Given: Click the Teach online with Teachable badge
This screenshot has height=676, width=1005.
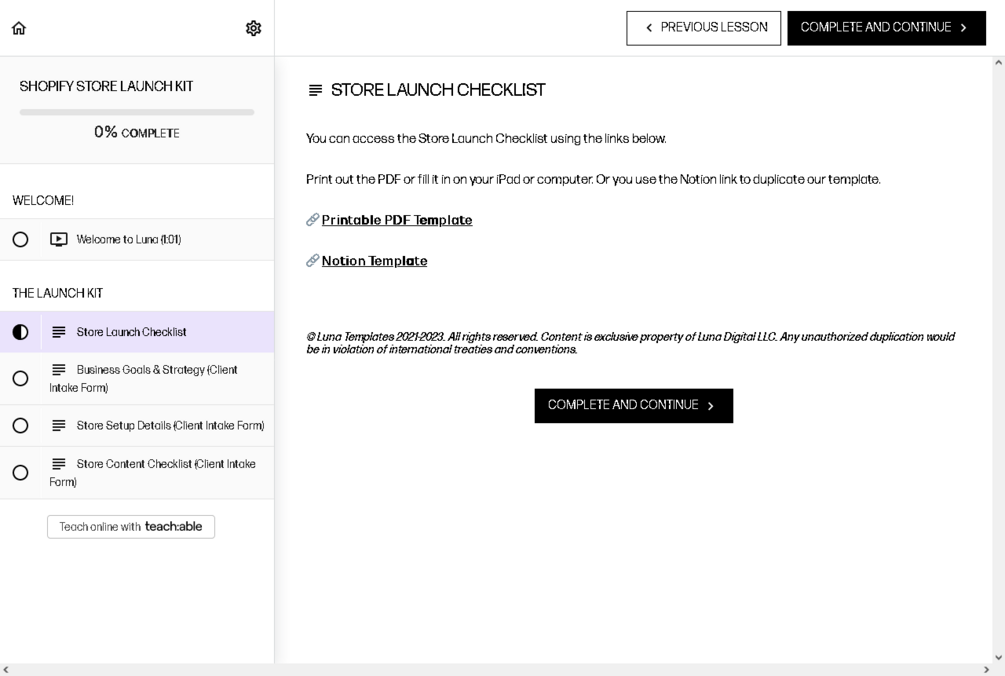Looking at the screenshot, I should 131,527.
